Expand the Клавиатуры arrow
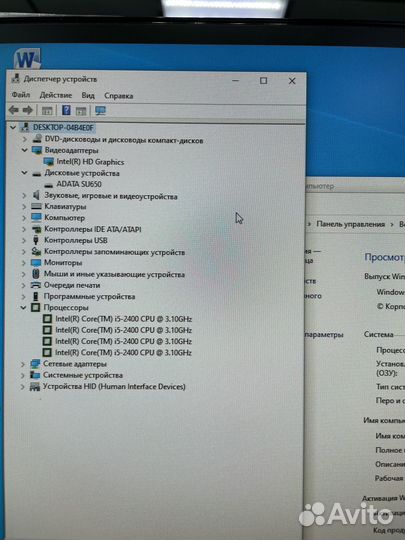 (24, 207)
